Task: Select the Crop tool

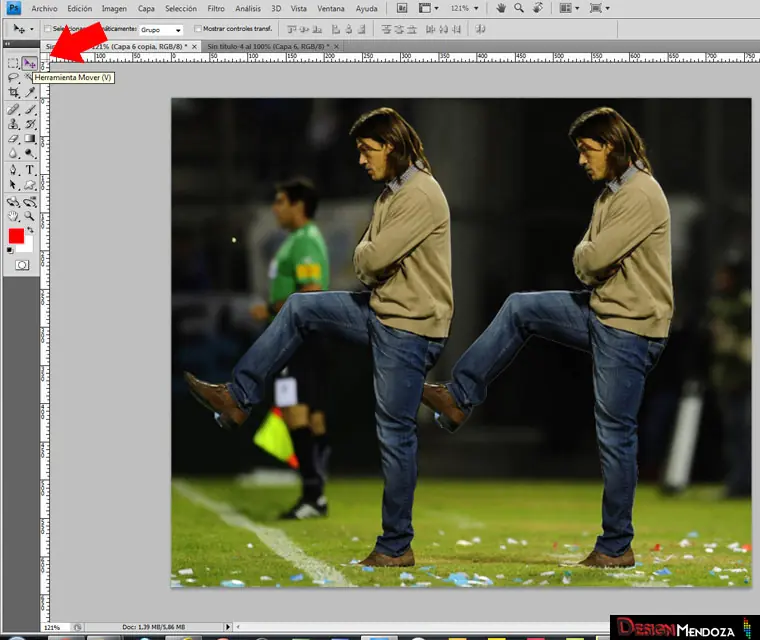Action: 13,92
